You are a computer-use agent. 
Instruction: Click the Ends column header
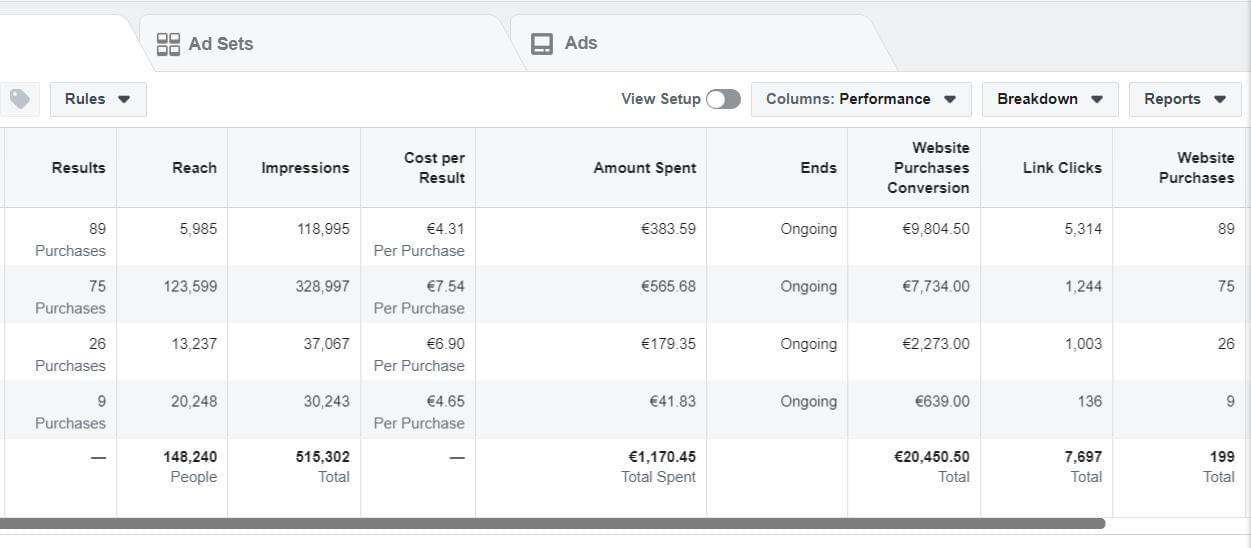pos(818,168)
